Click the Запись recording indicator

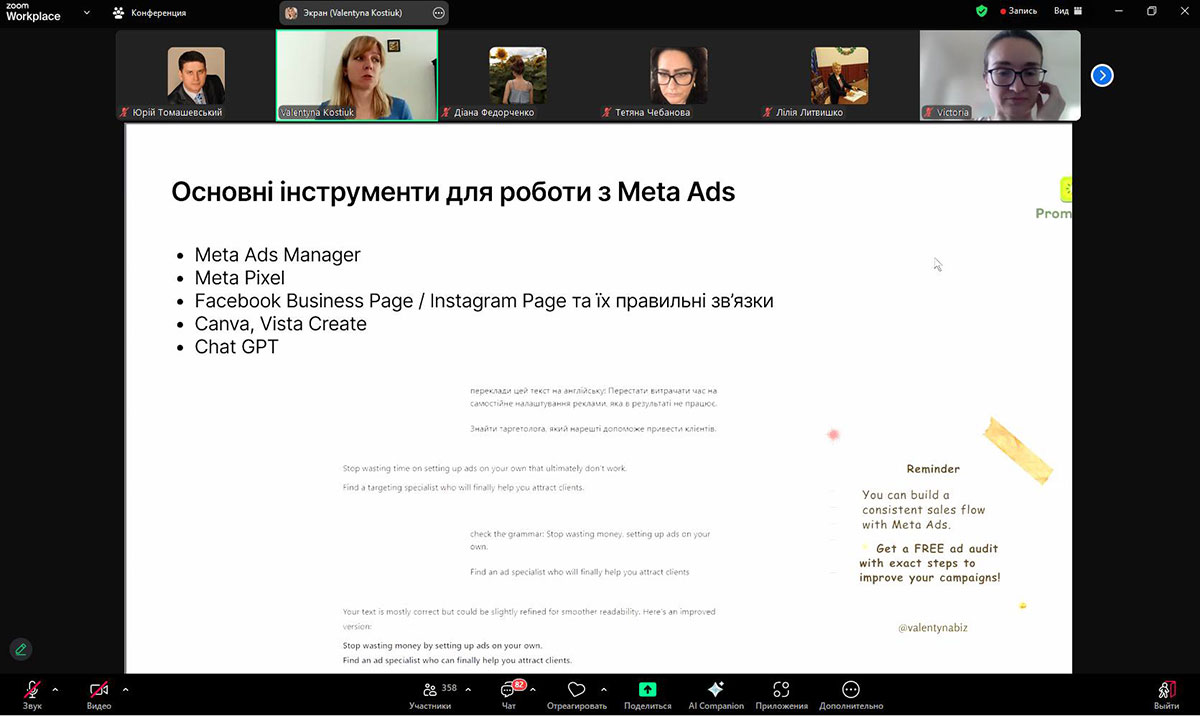[x=1019, y=11]
